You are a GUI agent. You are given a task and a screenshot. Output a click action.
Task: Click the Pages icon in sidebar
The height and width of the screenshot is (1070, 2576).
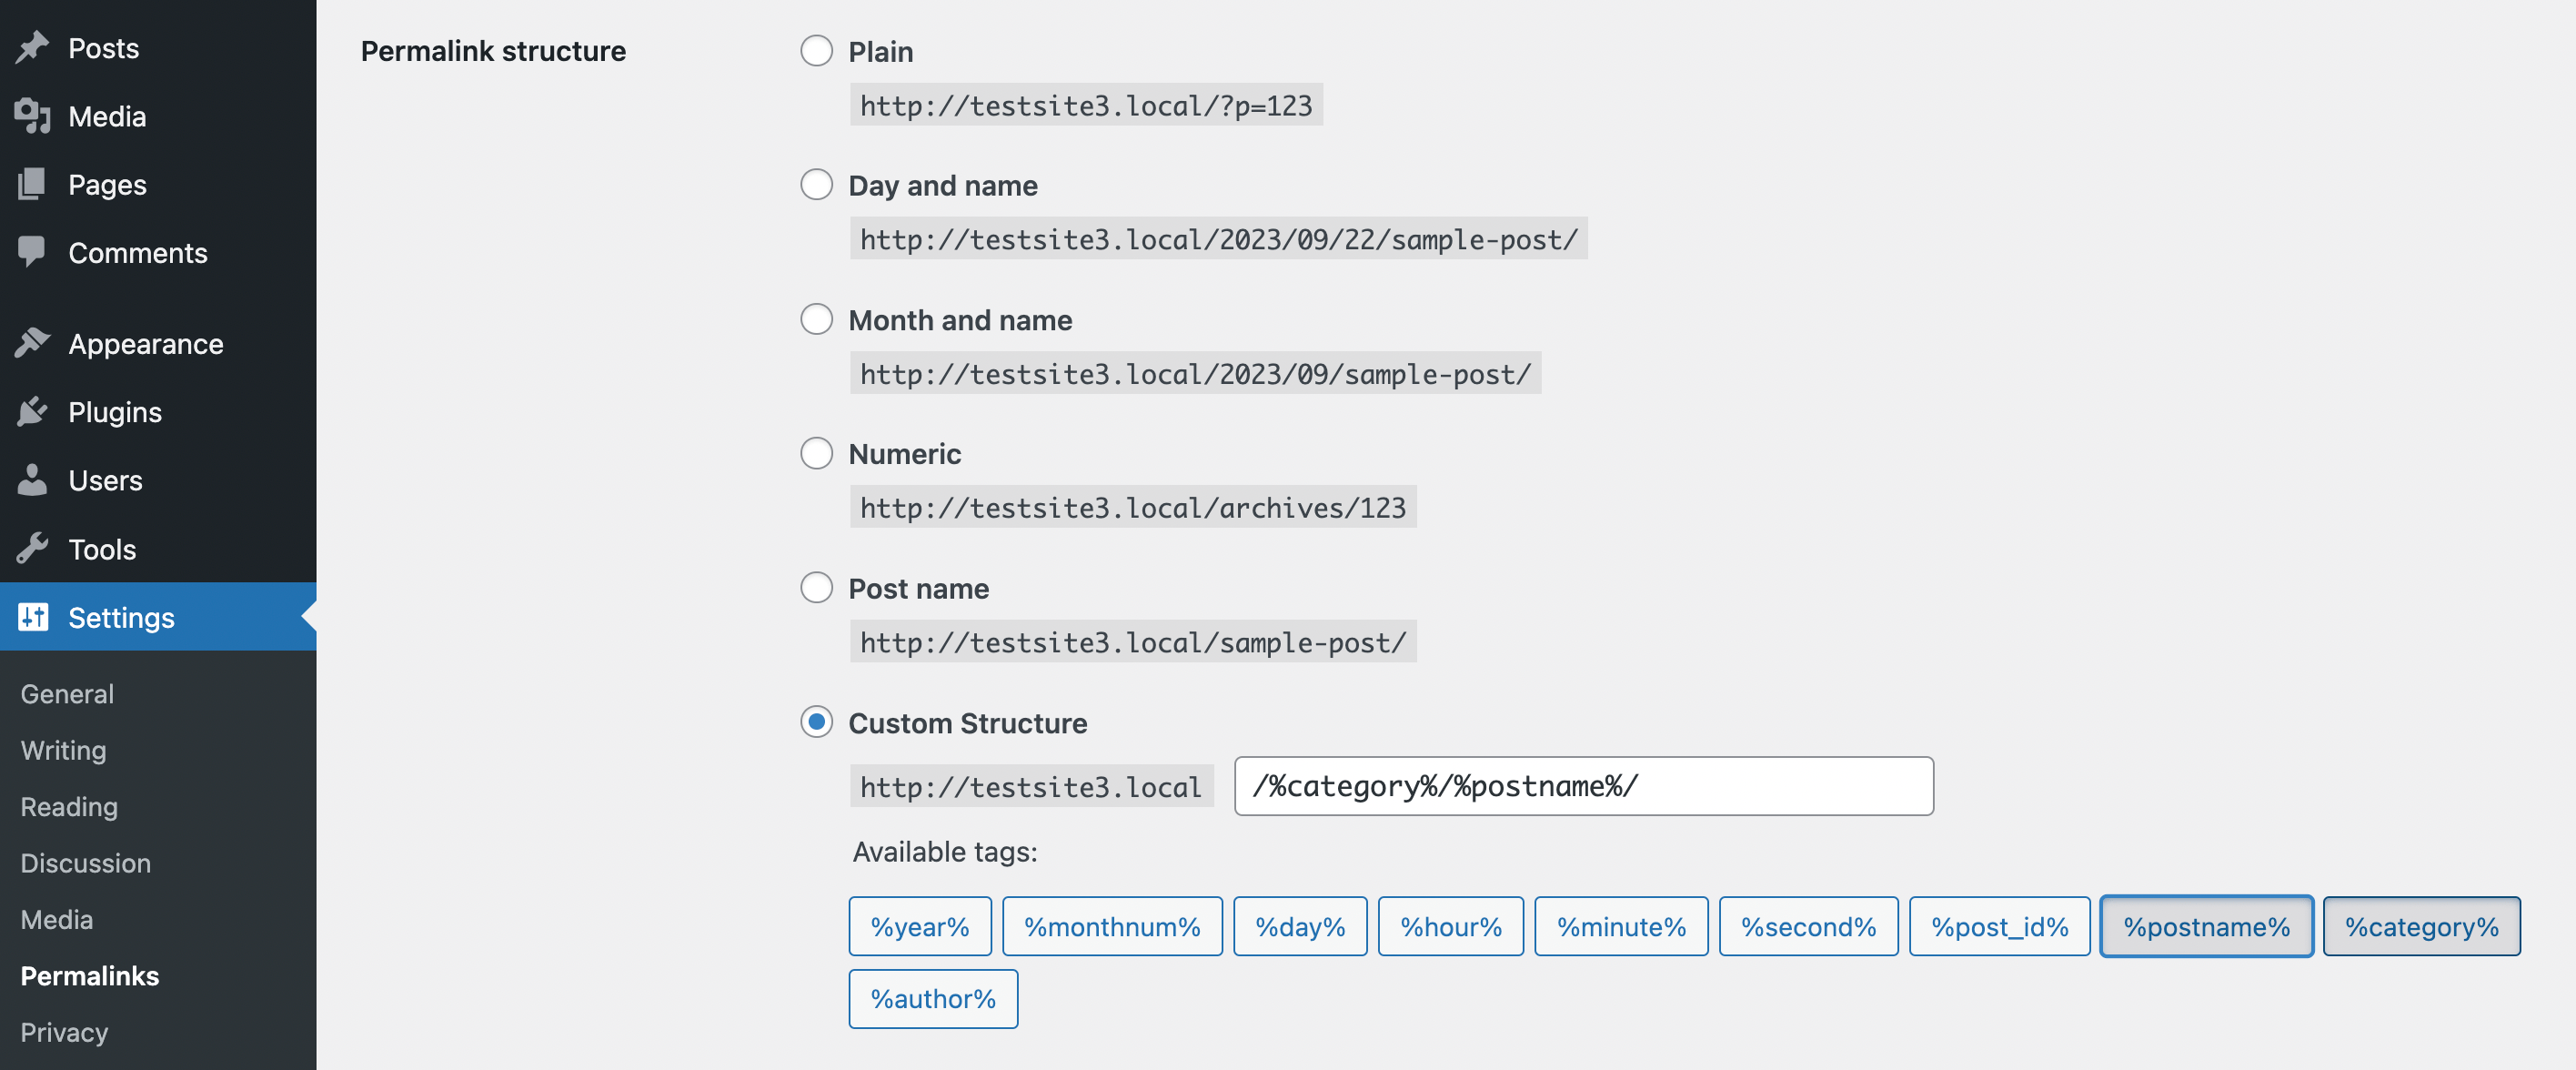[x=33, y=184]
